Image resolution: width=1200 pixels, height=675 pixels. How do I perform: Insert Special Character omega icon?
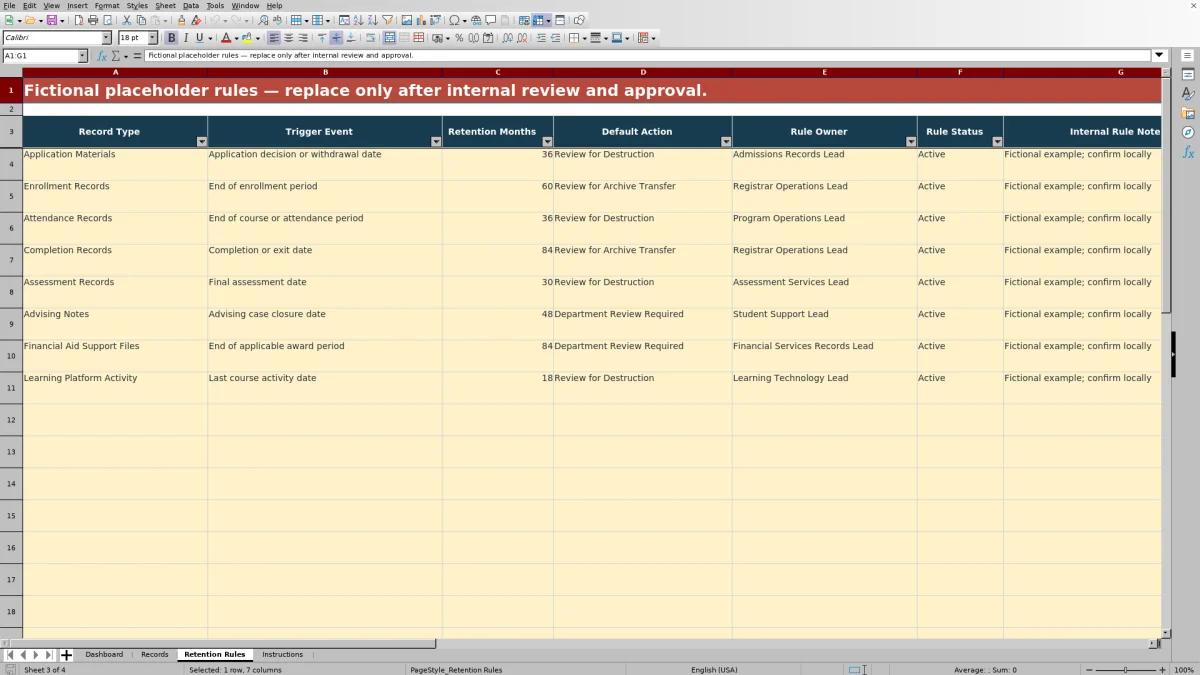pos(455,20)
